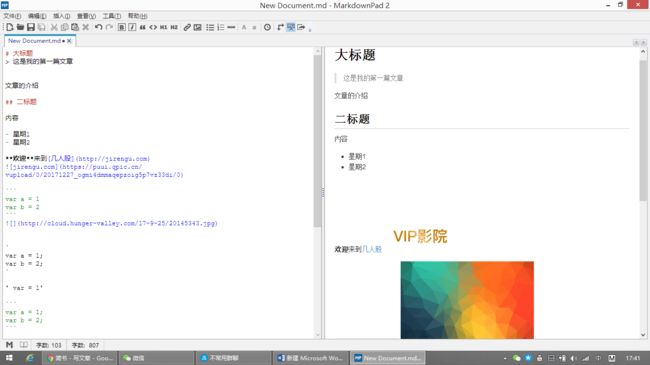This screenshot has width=650, height=365.
Task: Toggle the live preview pane button
Action: coord(291,27)
